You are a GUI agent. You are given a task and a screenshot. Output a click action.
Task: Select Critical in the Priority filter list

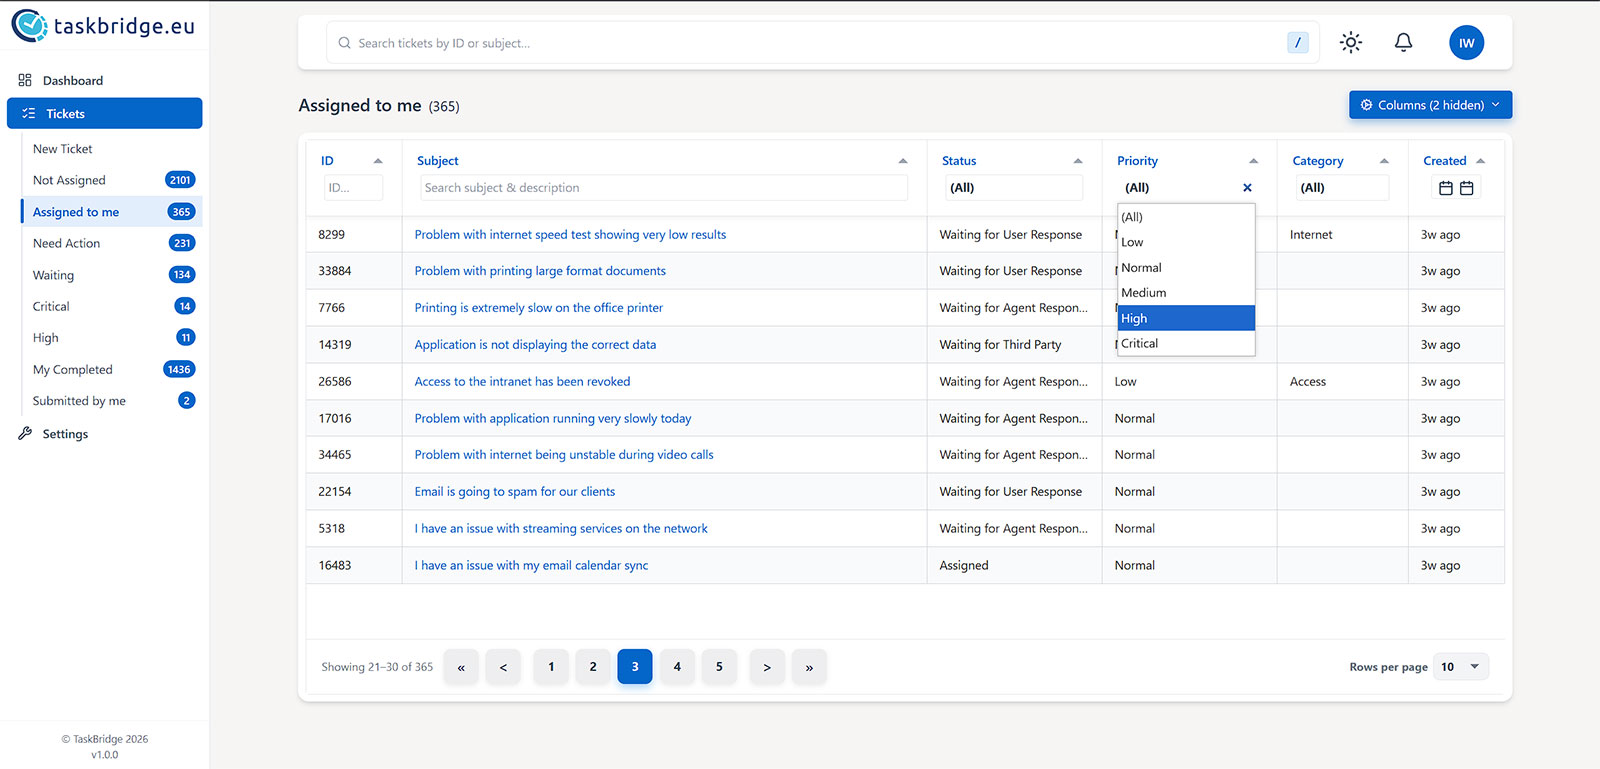(1186, 343)
